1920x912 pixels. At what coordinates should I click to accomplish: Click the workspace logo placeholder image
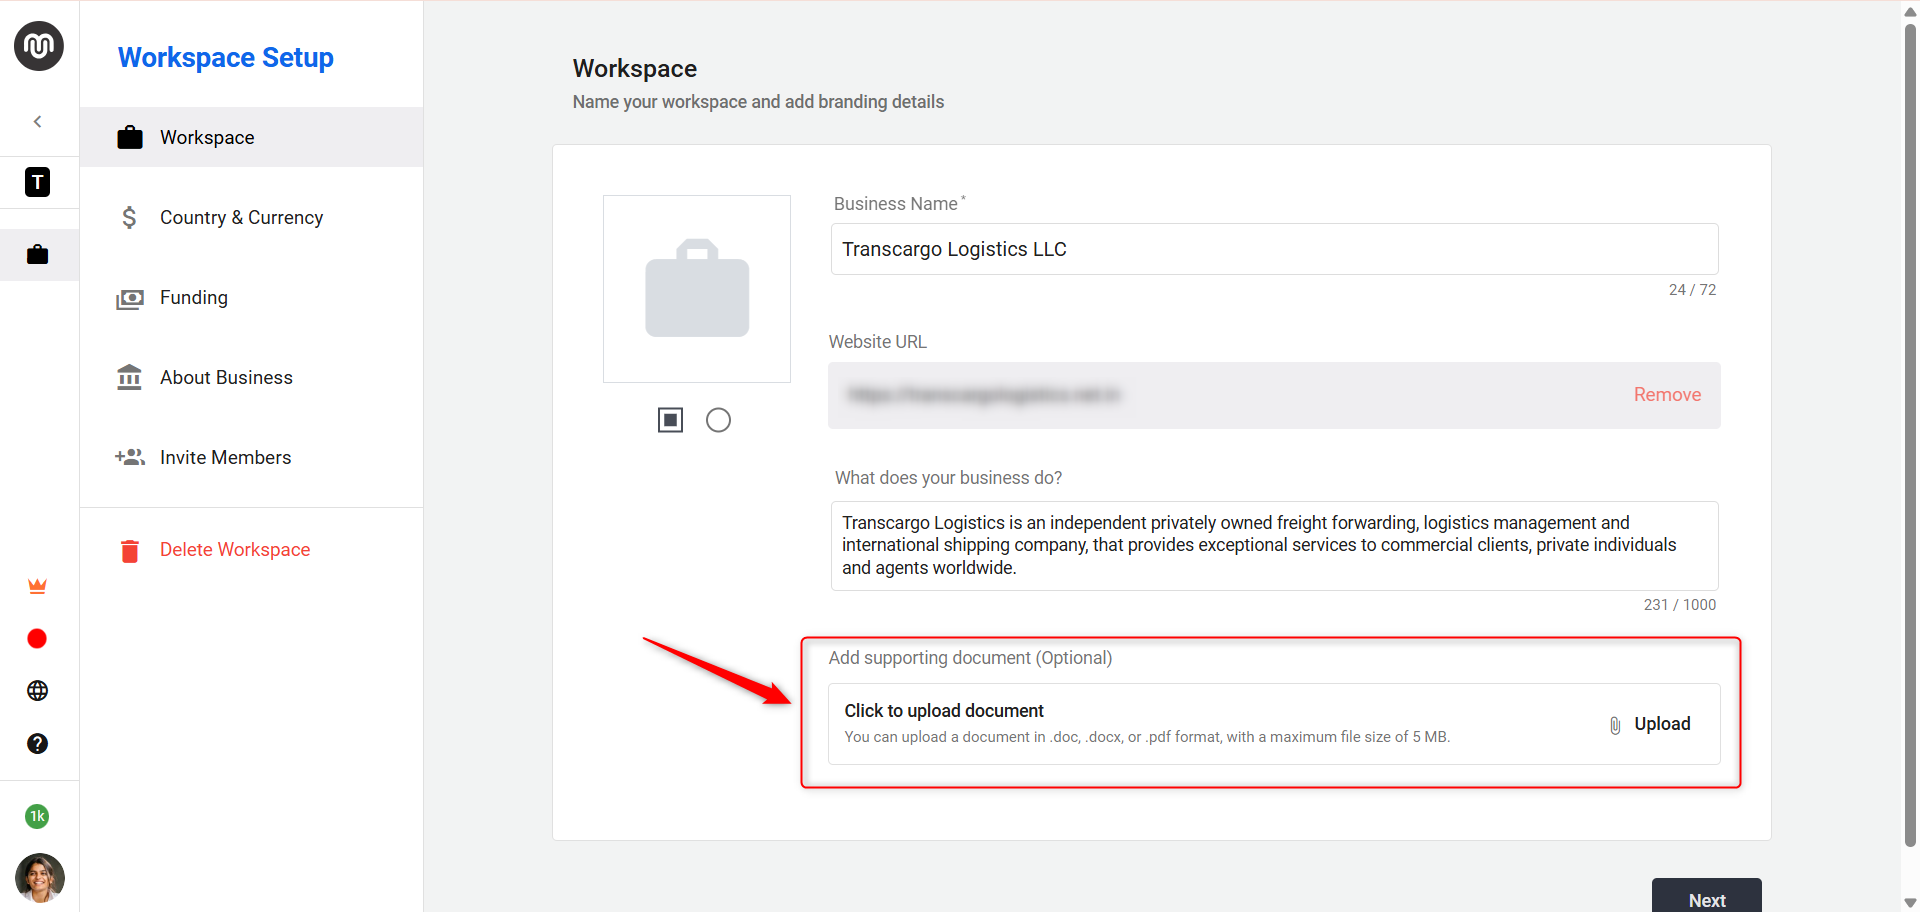(697, 289)
